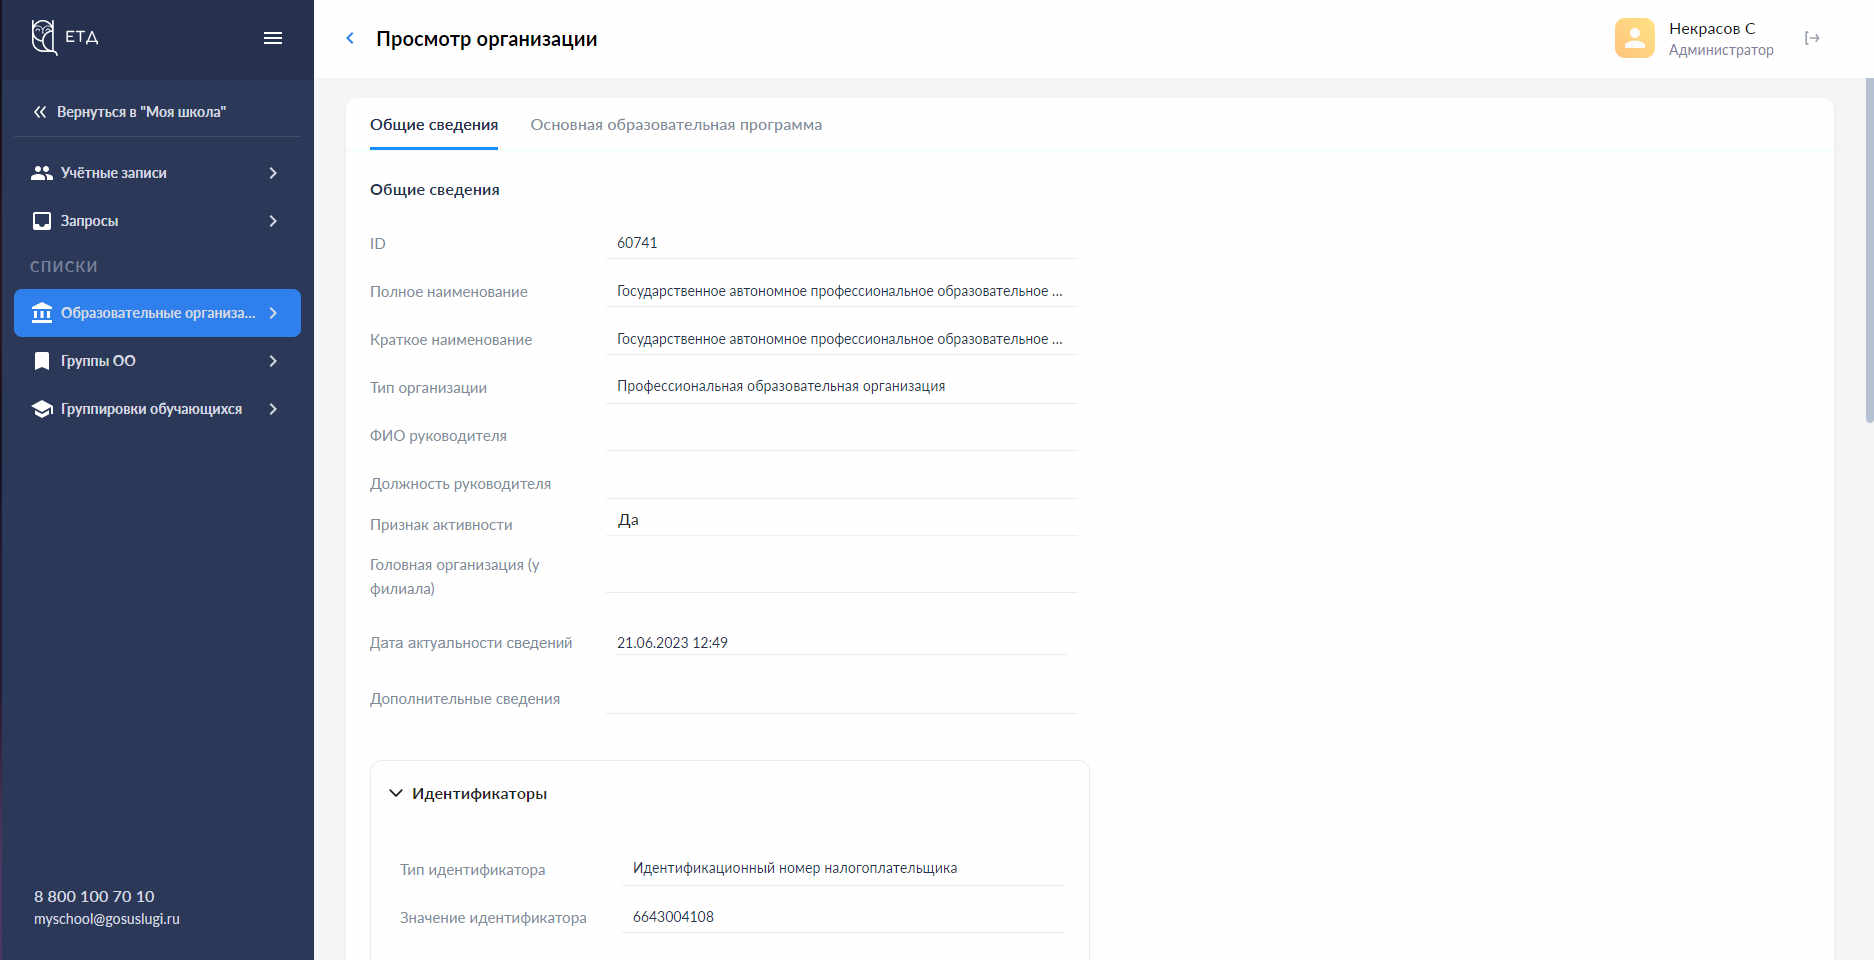Expand the Группы ОО chevron

pyautogui.click(x=273, y=361)
